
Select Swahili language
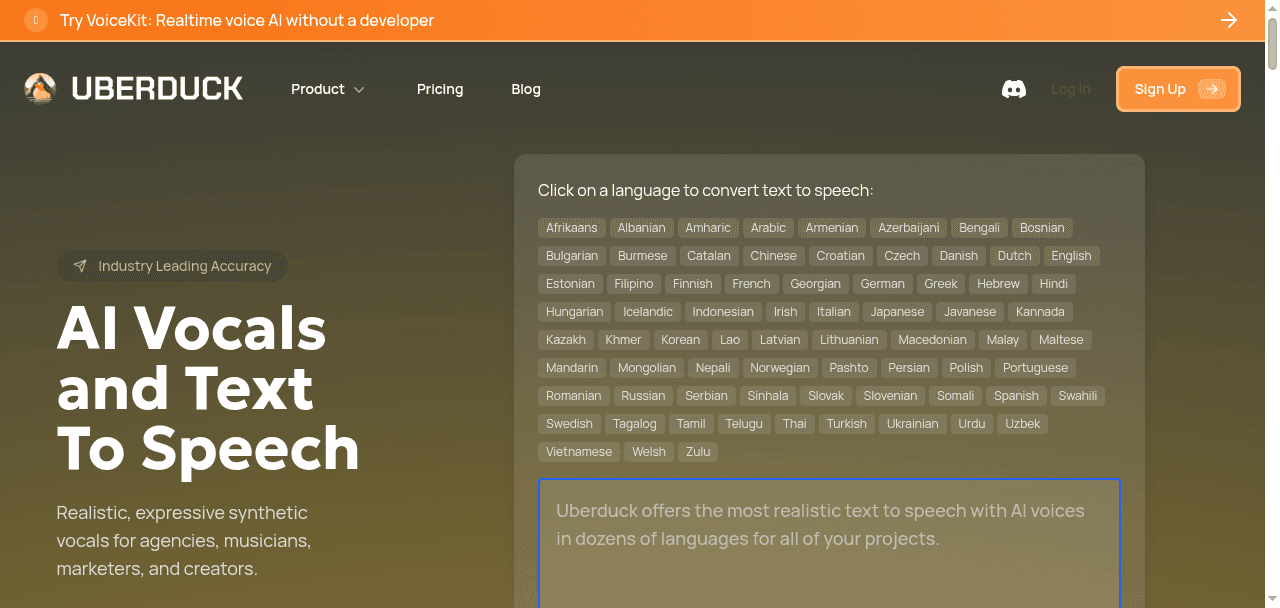[x=1078, y=396]
